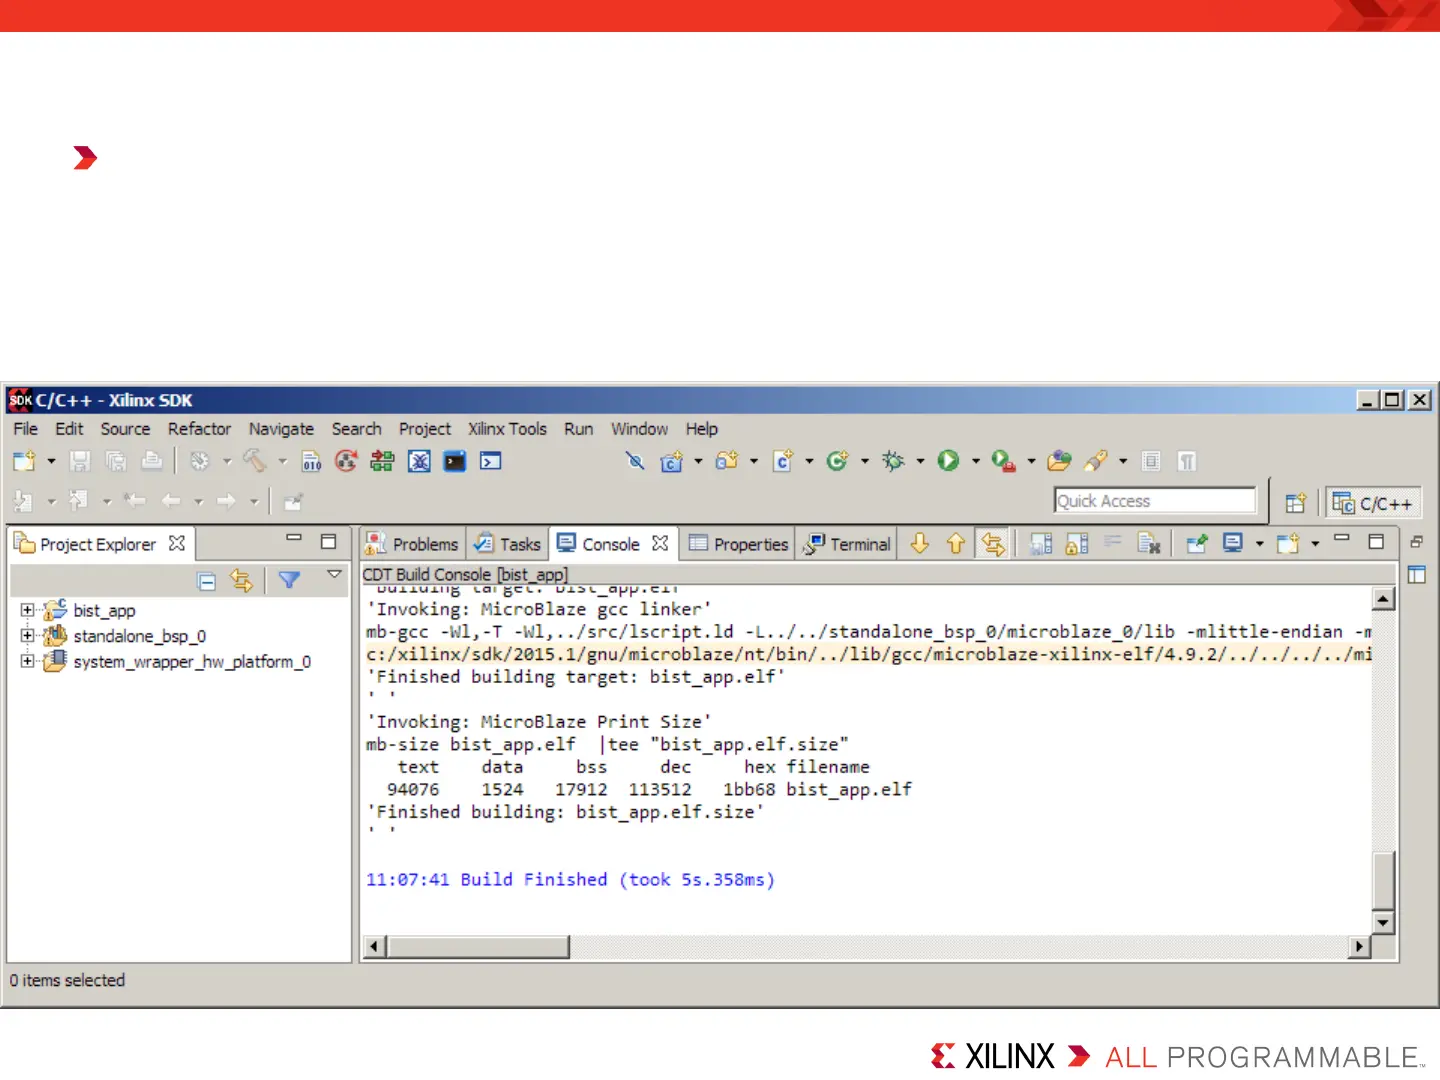
Task: Open the Build hammer dropdown arrow
Action: [x=282, y=461]
